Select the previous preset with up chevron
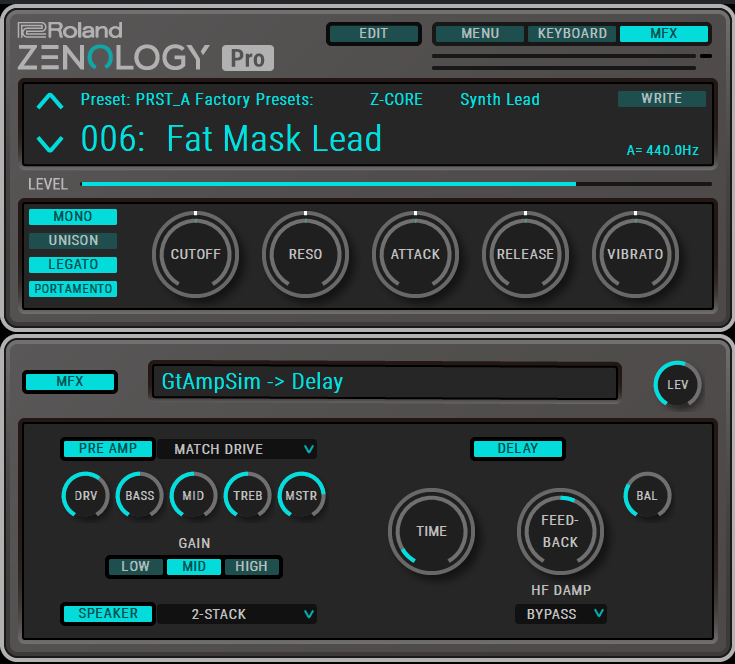Image resolution: width=735 pixels, height=664 pixels. (50, 101)
